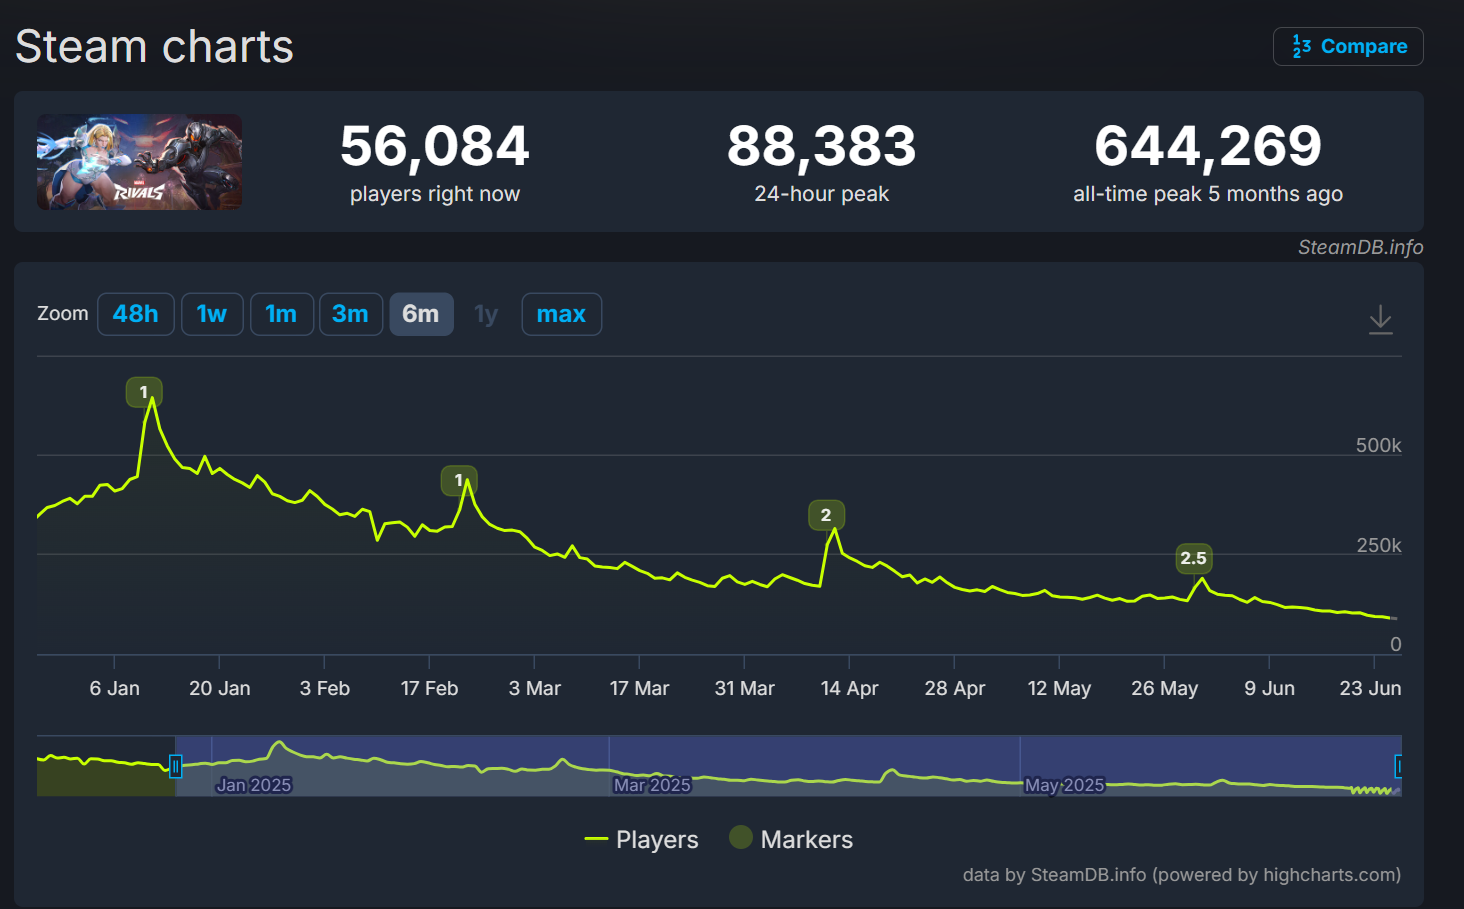This screenshot has height=909, width=1464.
Task: Open the Marvel Rivals game thumbnail
Action: (x=139, y=162)
